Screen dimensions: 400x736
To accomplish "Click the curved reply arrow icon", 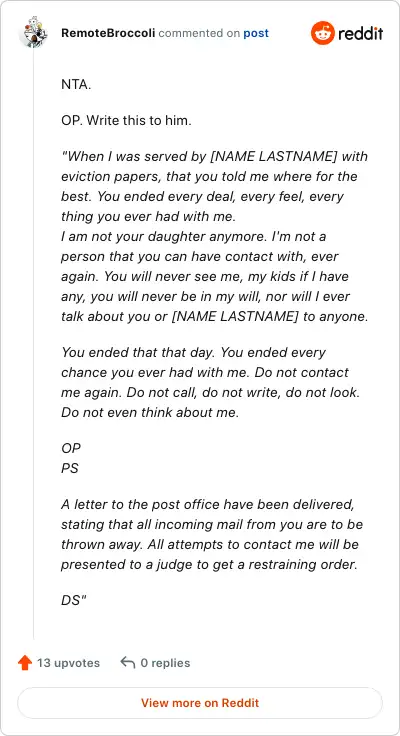I will (x=127, y=662).
